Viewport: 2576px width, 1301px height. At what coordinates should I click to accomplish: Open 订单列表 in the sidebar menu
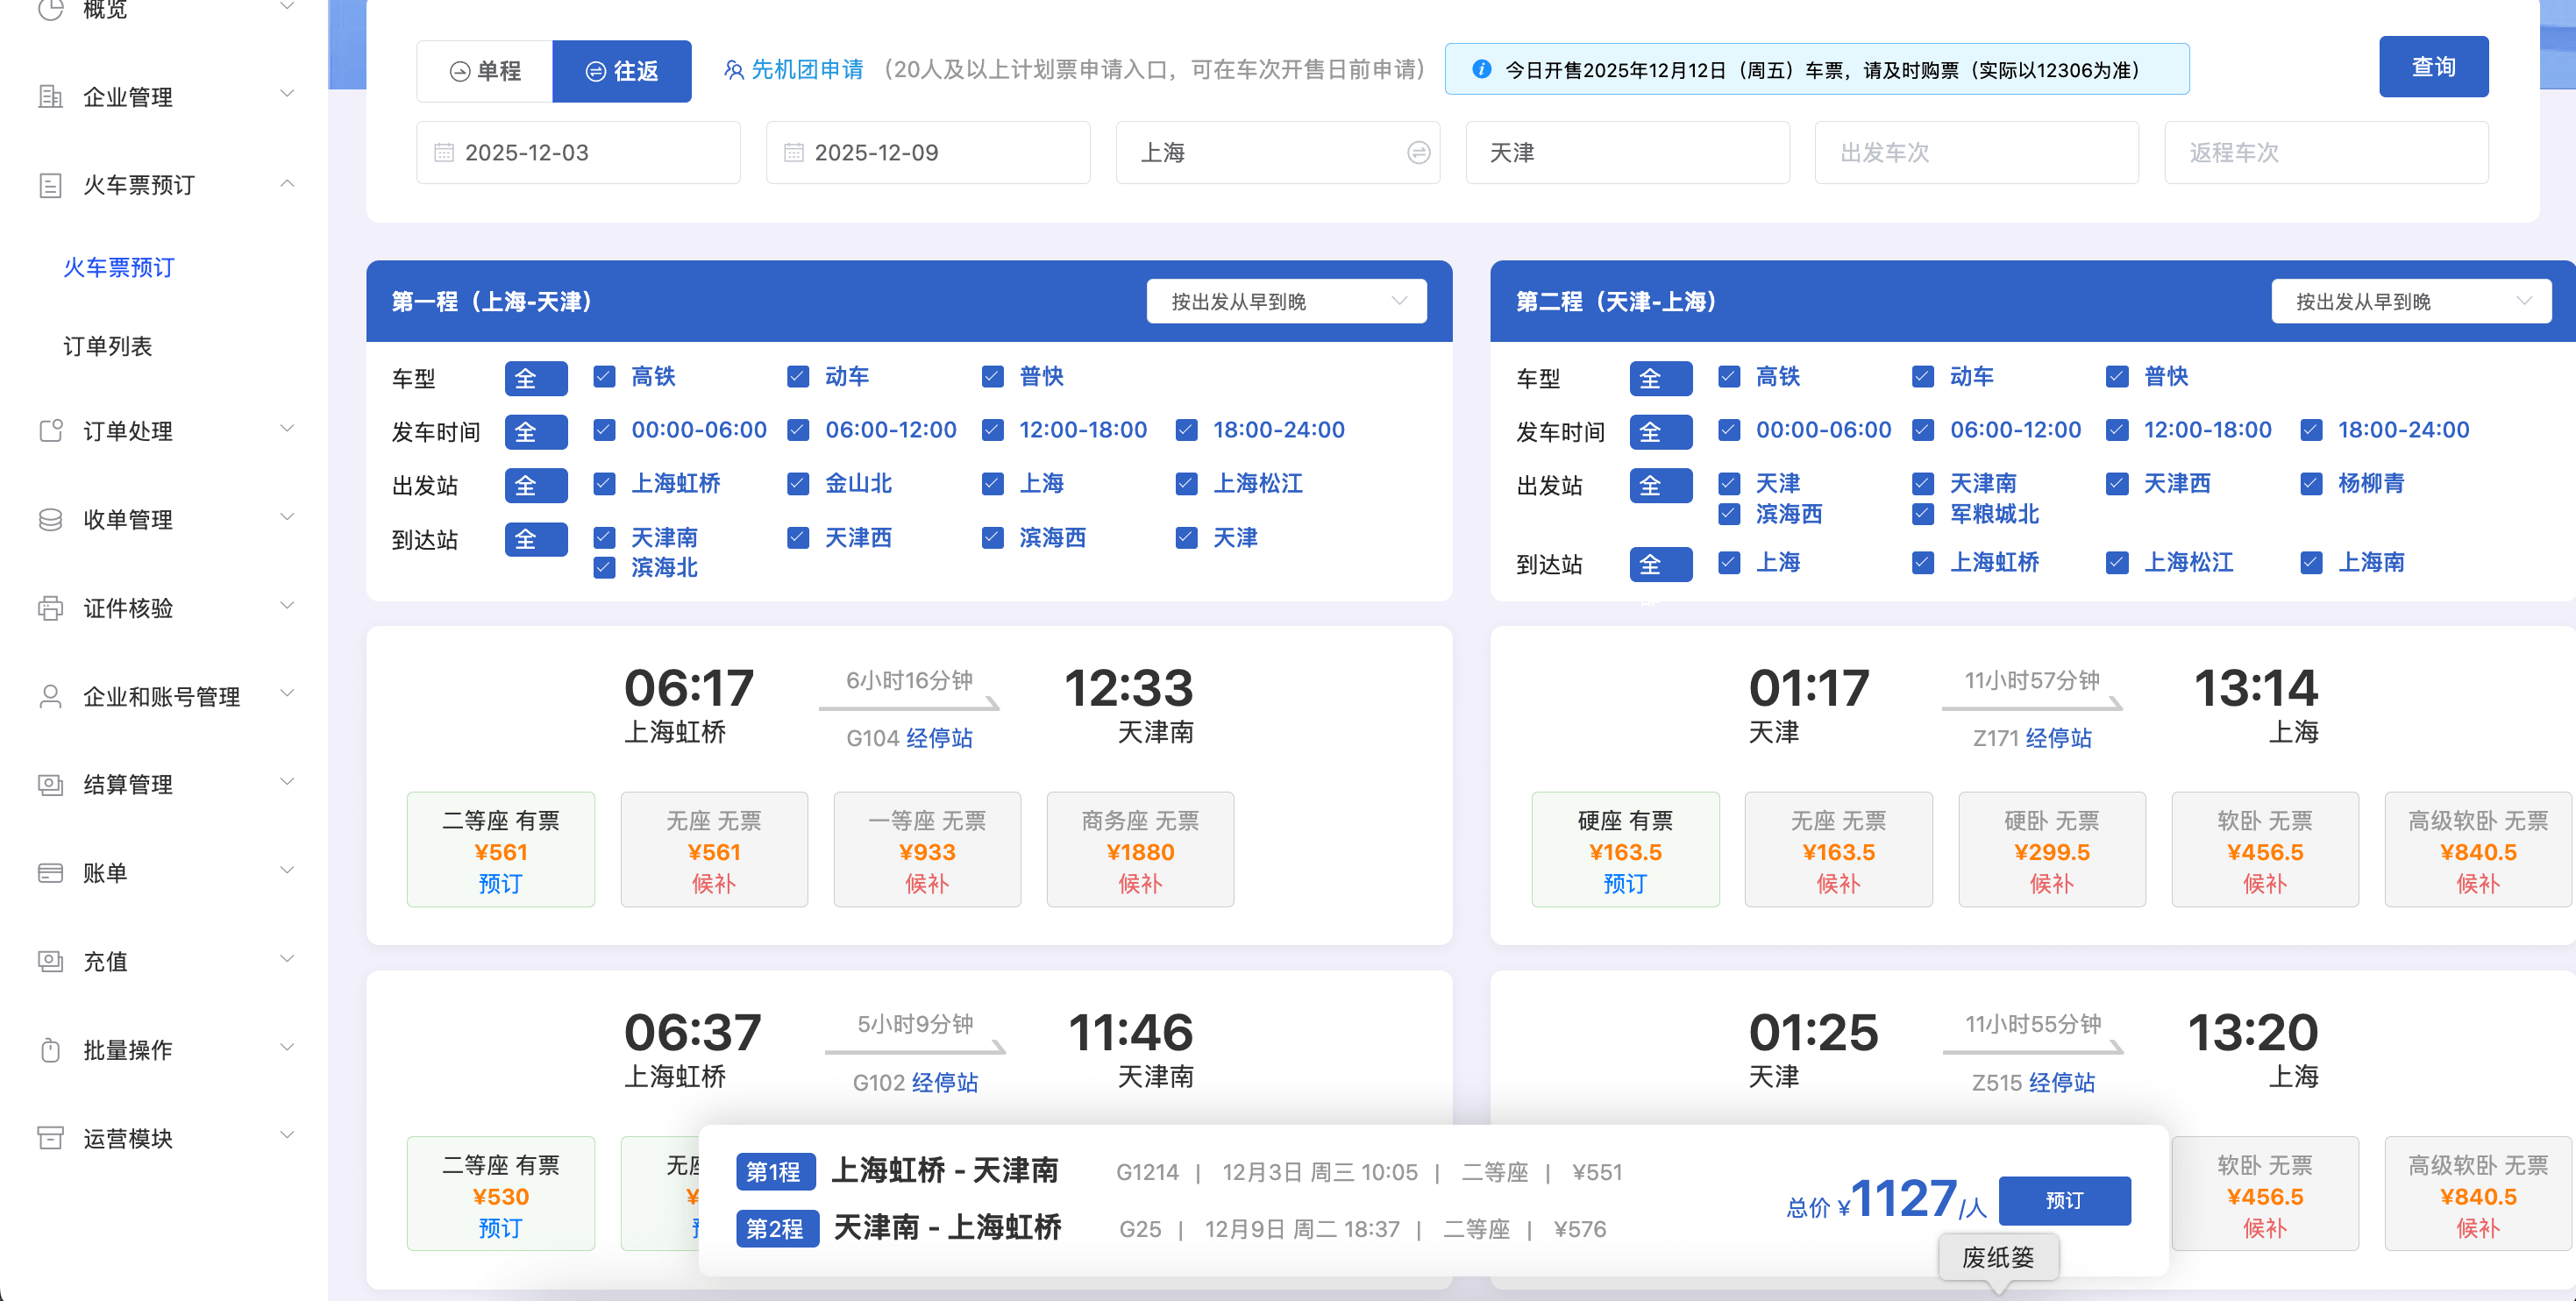107,346
